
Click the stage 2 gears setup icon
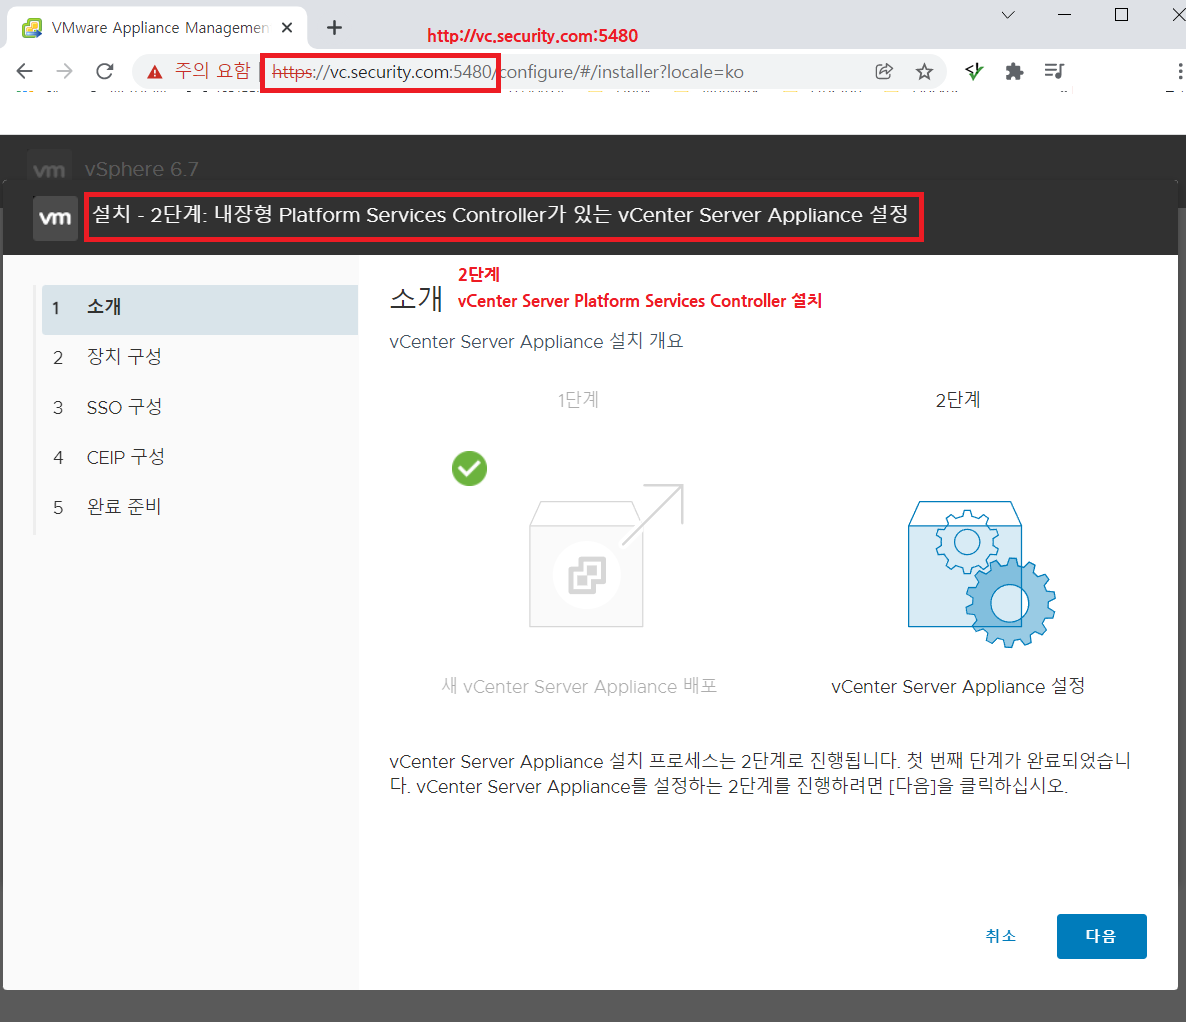981,573
